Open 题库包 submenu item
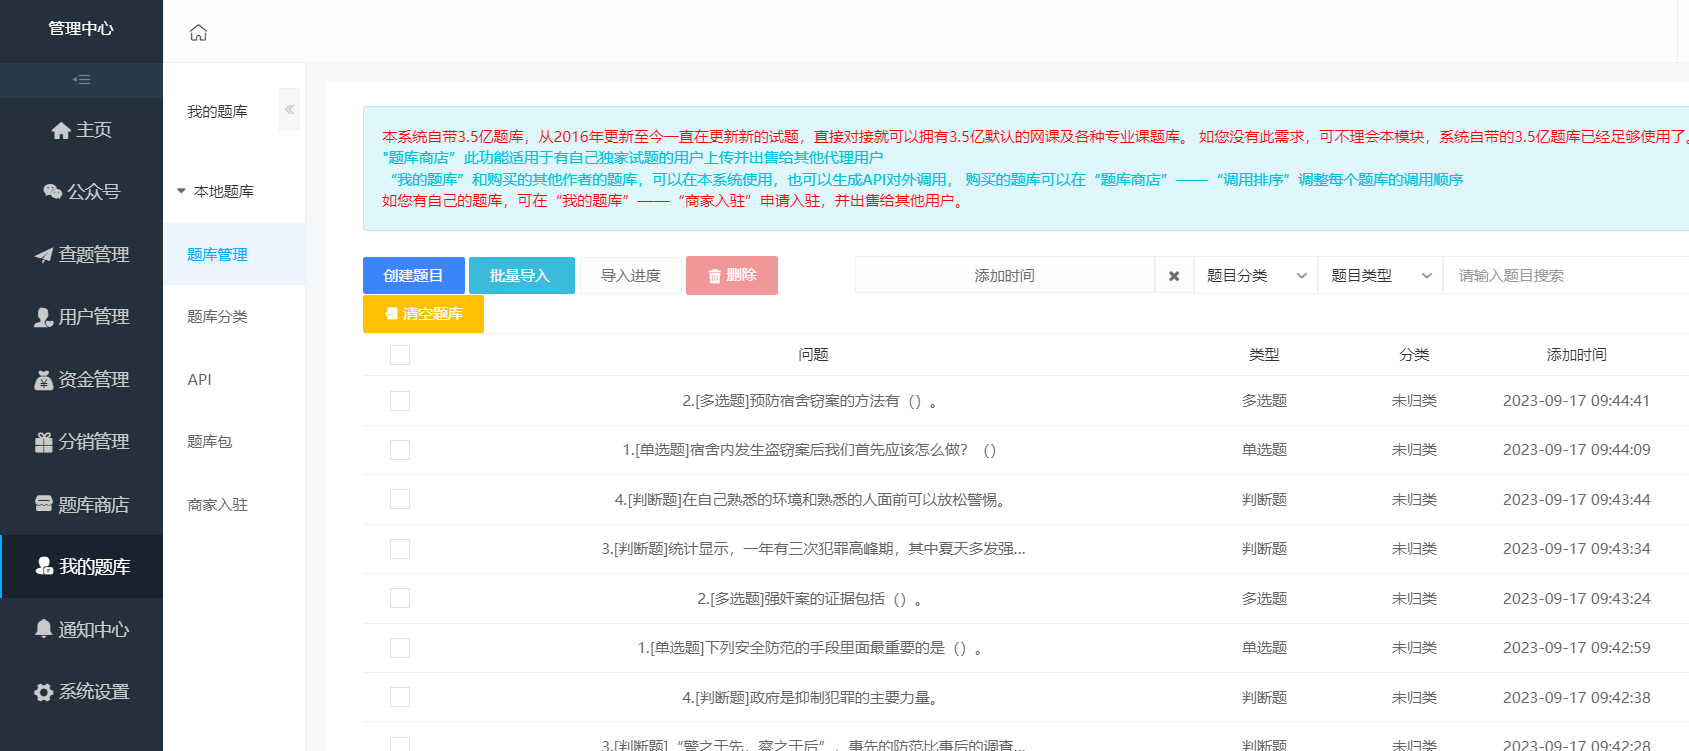 point(234,442)
